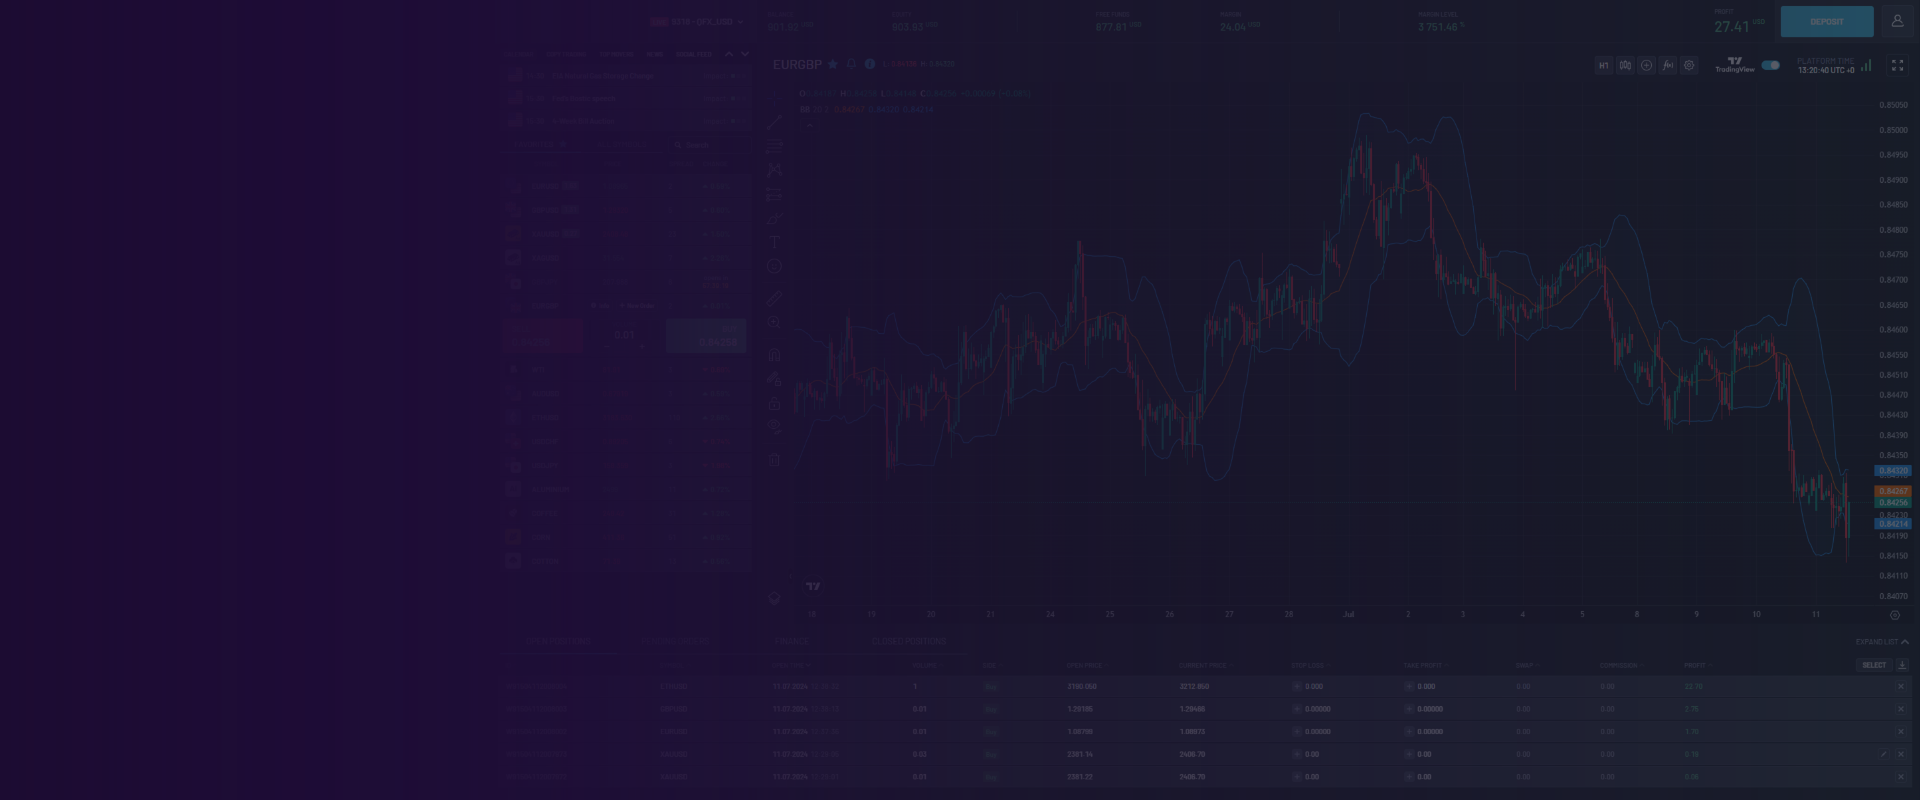
Task: Switch to the Closed Positions tab
Action: 907,641
